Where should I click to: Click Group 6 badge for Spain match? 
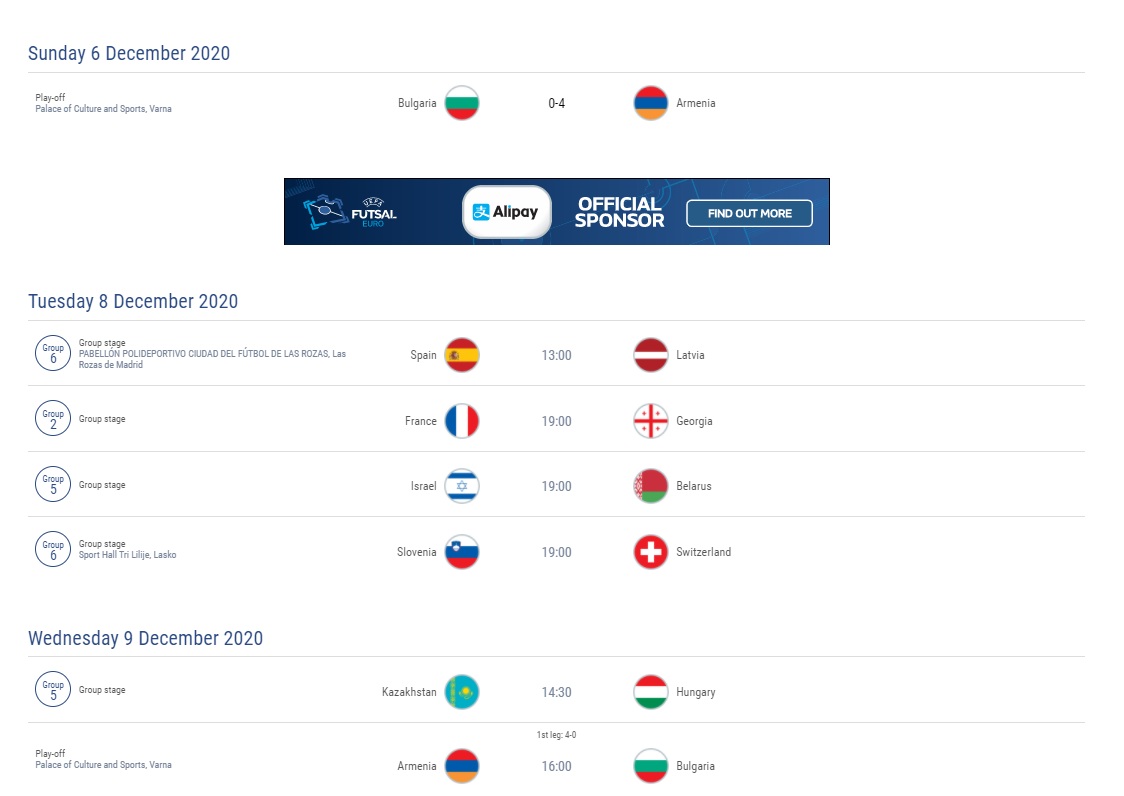[x=53, y=354]
